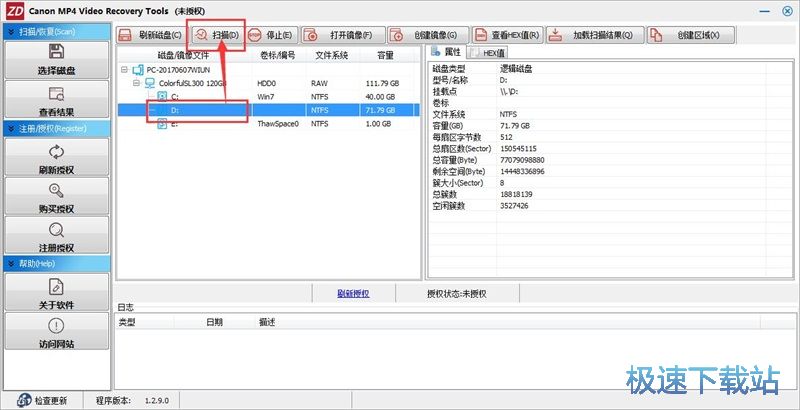Click the 文件系统 column header
Image resolution: width=800 pixels, height=410 pixels.
click(x=332, y=56)
